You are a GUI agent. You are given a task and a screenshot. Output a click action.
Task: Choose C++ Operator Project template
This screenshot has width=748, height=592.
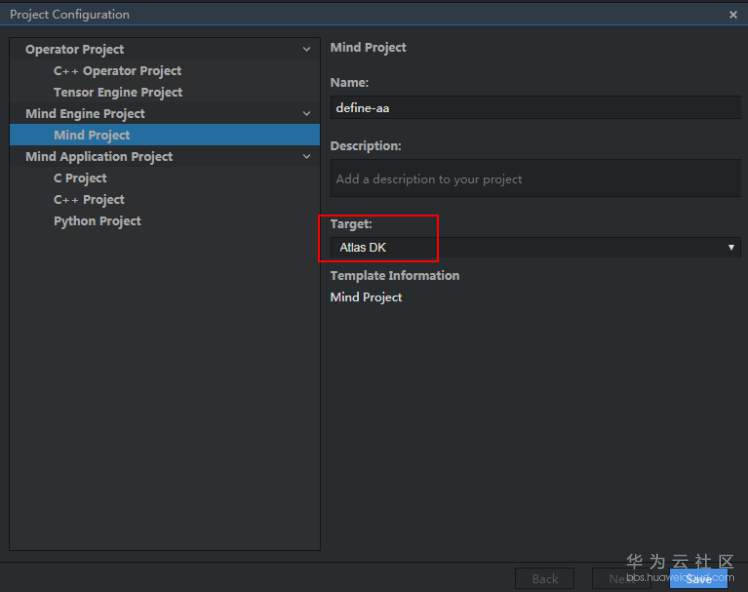point(117,71)
